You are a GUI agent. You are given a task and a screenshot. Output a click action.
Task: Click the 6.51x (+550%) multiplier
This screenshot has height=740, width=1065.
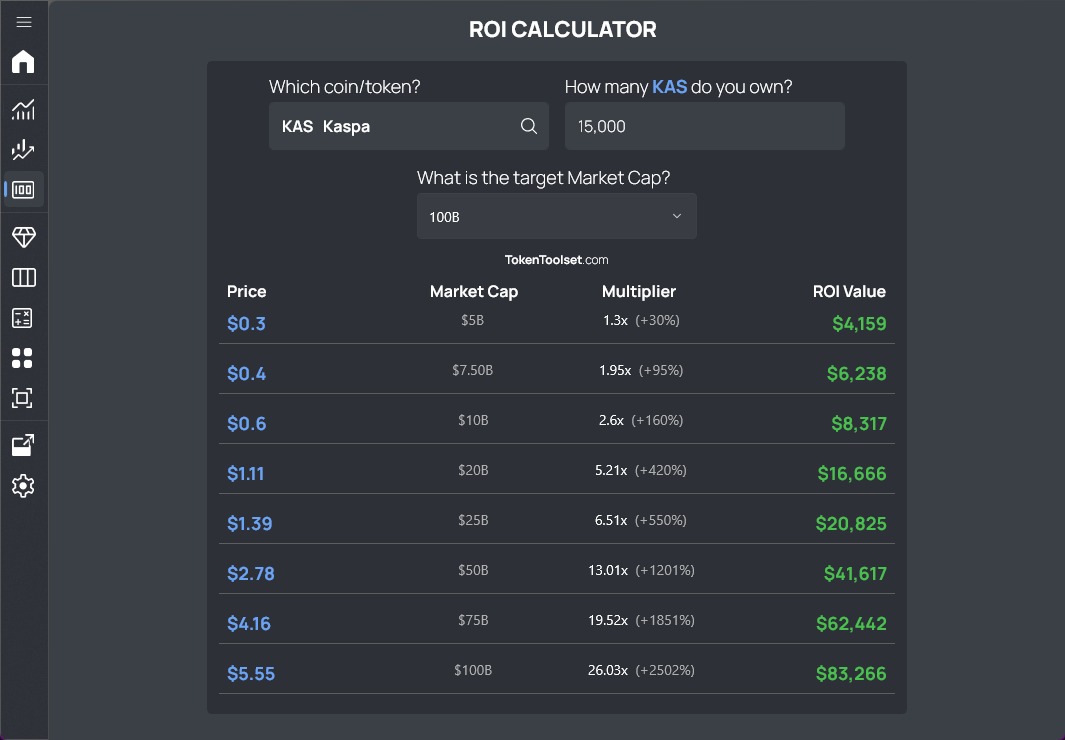point(641,521)
